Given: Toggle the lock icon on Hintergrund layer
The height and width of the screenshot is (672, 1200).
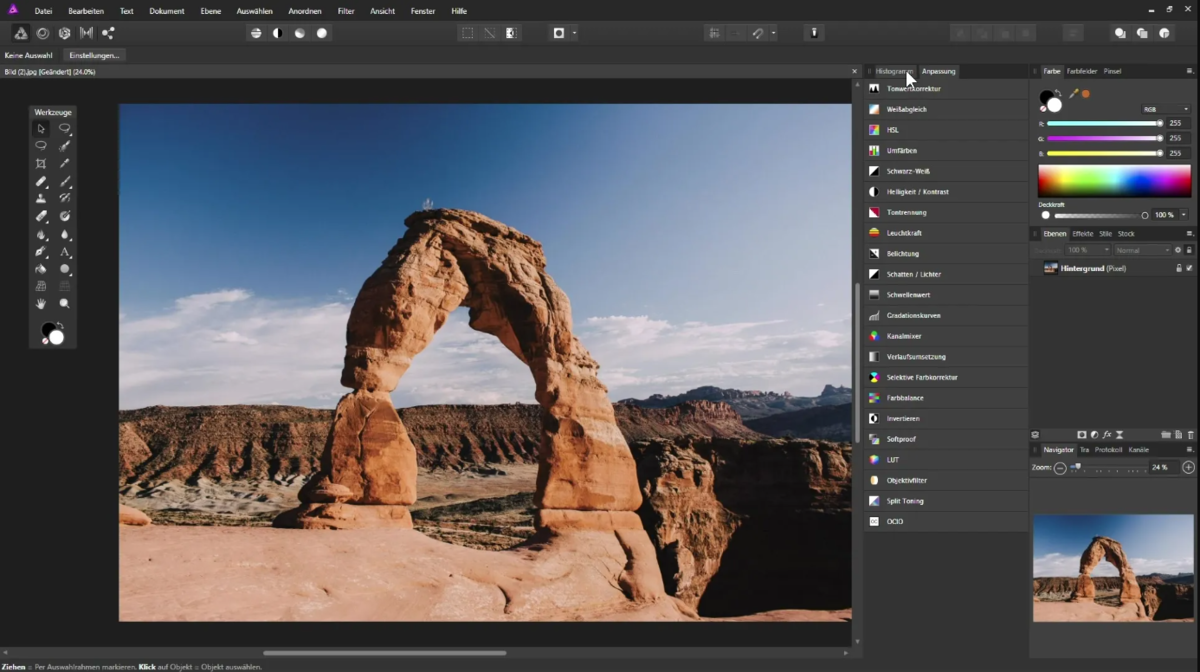Looking at the screenshot, I should click(1178, 268).
